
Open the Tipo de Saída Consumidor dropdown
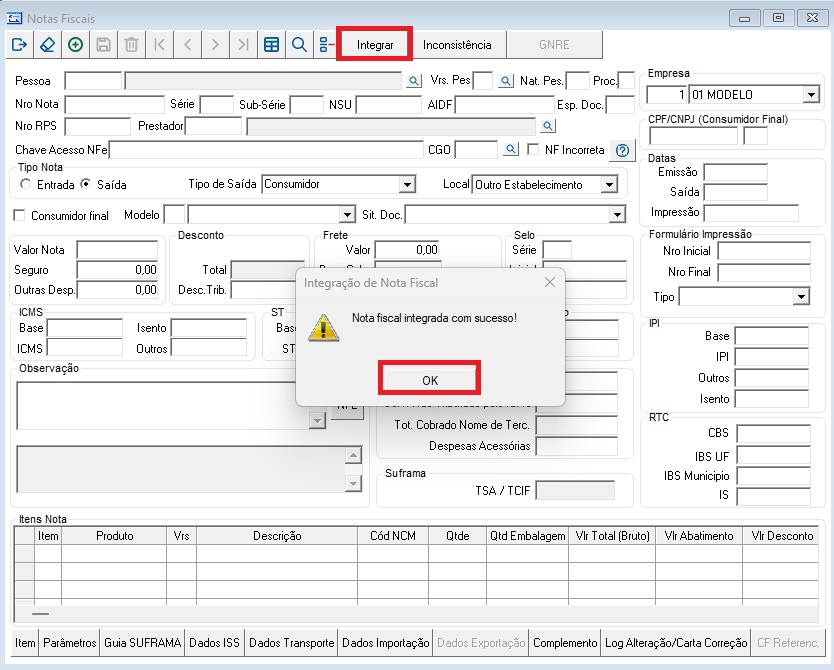click(407, 185)
